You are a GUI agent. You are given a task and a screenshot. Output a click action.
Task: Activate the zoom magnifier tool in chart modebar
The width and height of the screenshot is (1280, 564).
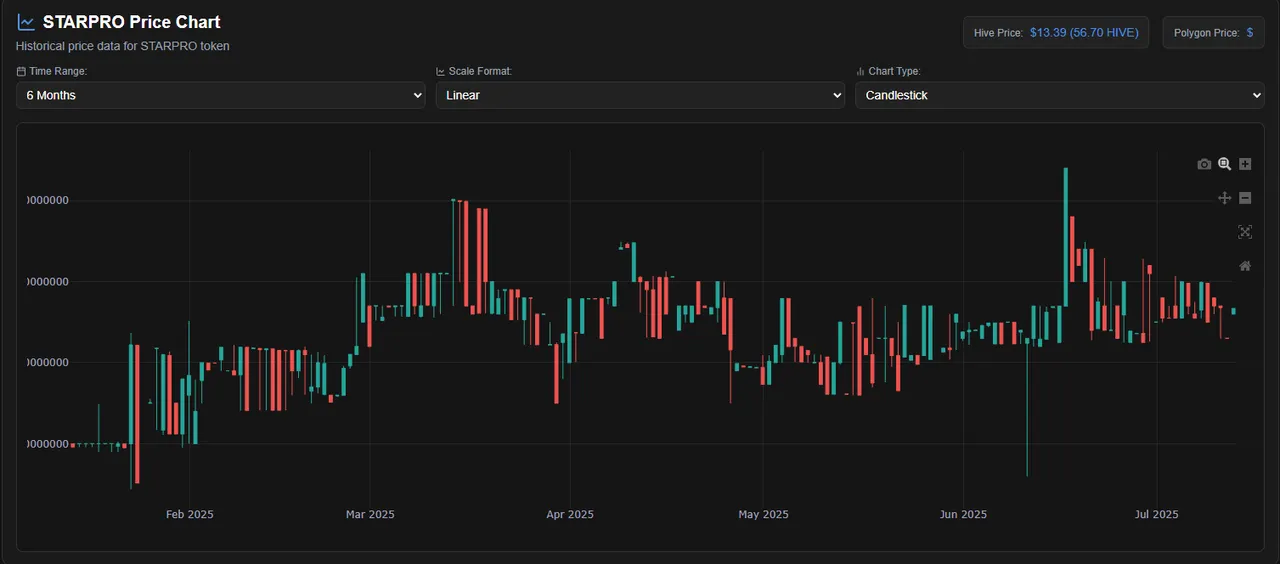[x=1224, y=164]
